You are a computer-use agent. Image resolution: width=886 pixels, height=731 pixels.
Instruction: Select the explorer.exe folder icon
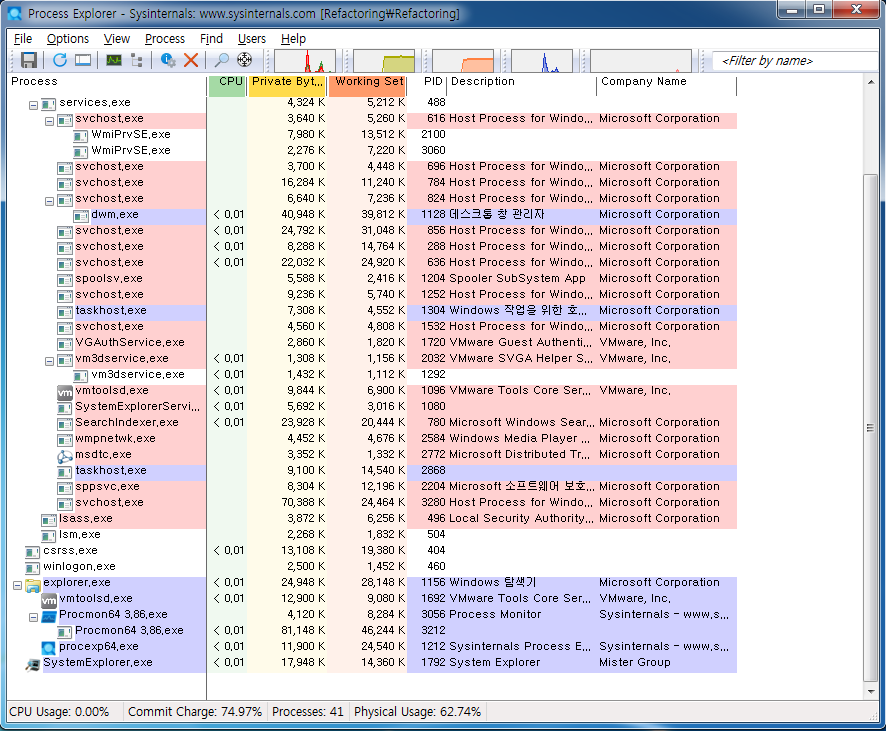33,584
